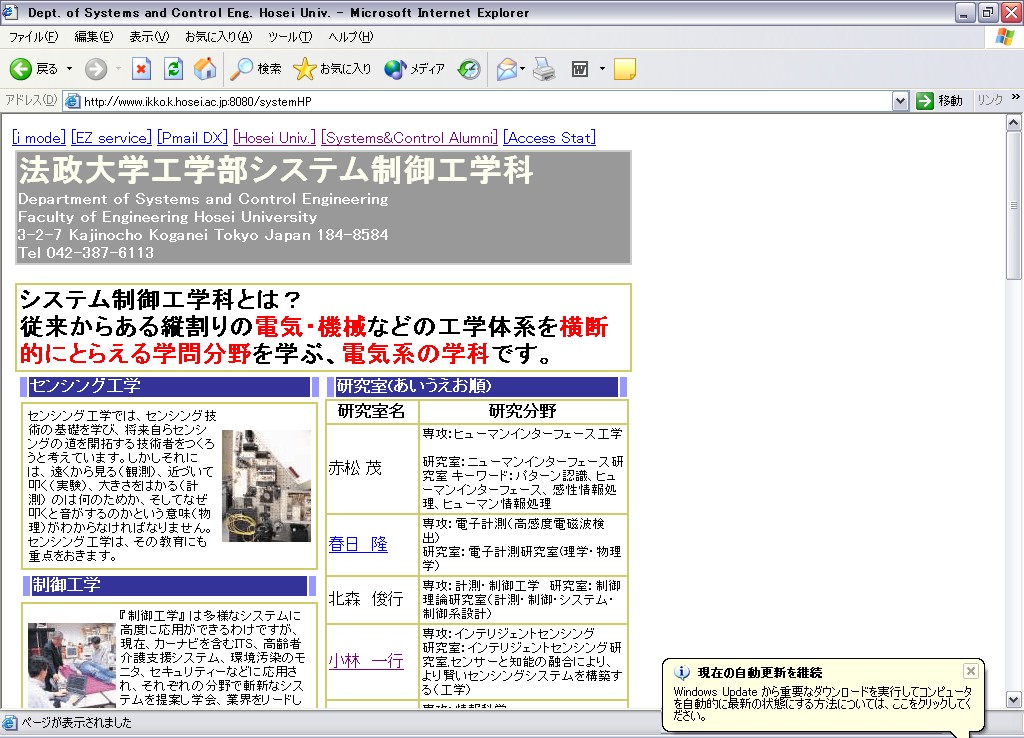Go to Home page icon
Viewport: 1024px width, 738px height.
pyautogui.click(x=204, y=69)
